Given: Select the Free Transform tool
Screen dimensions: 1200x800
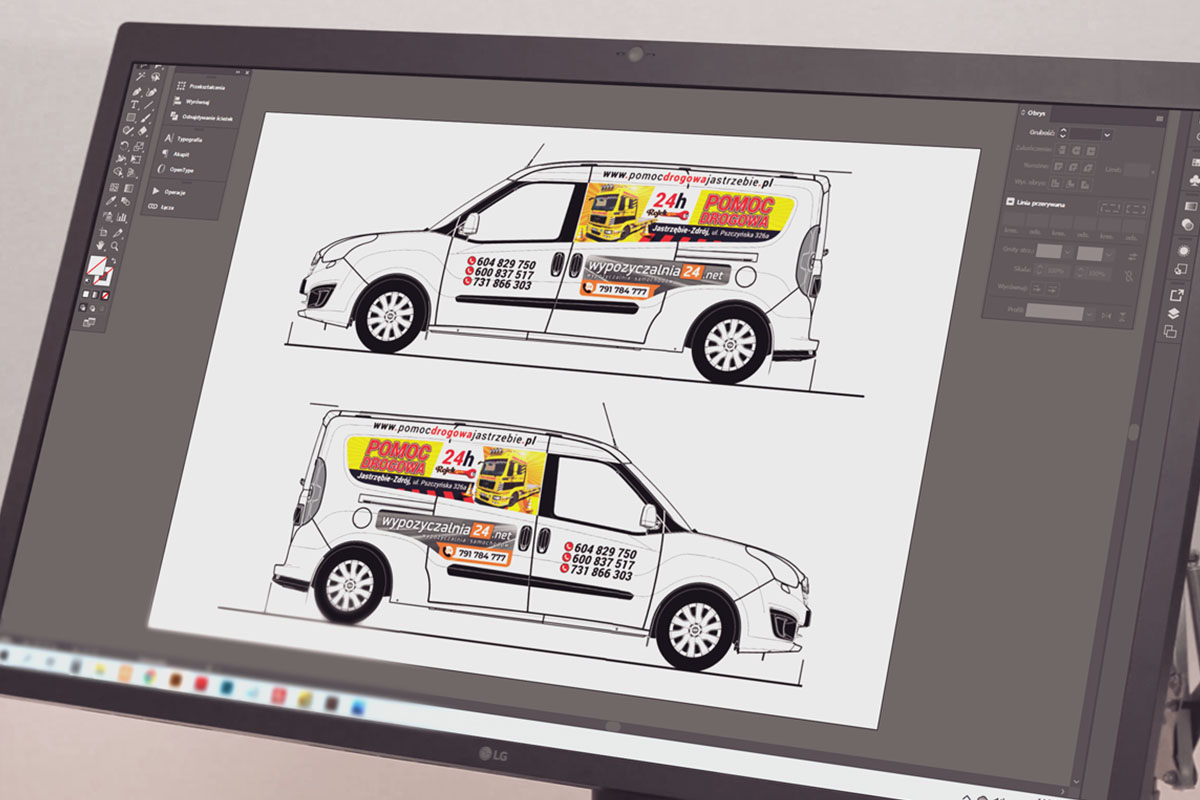Looking at the screenshot, I should (x=135, y=160).
